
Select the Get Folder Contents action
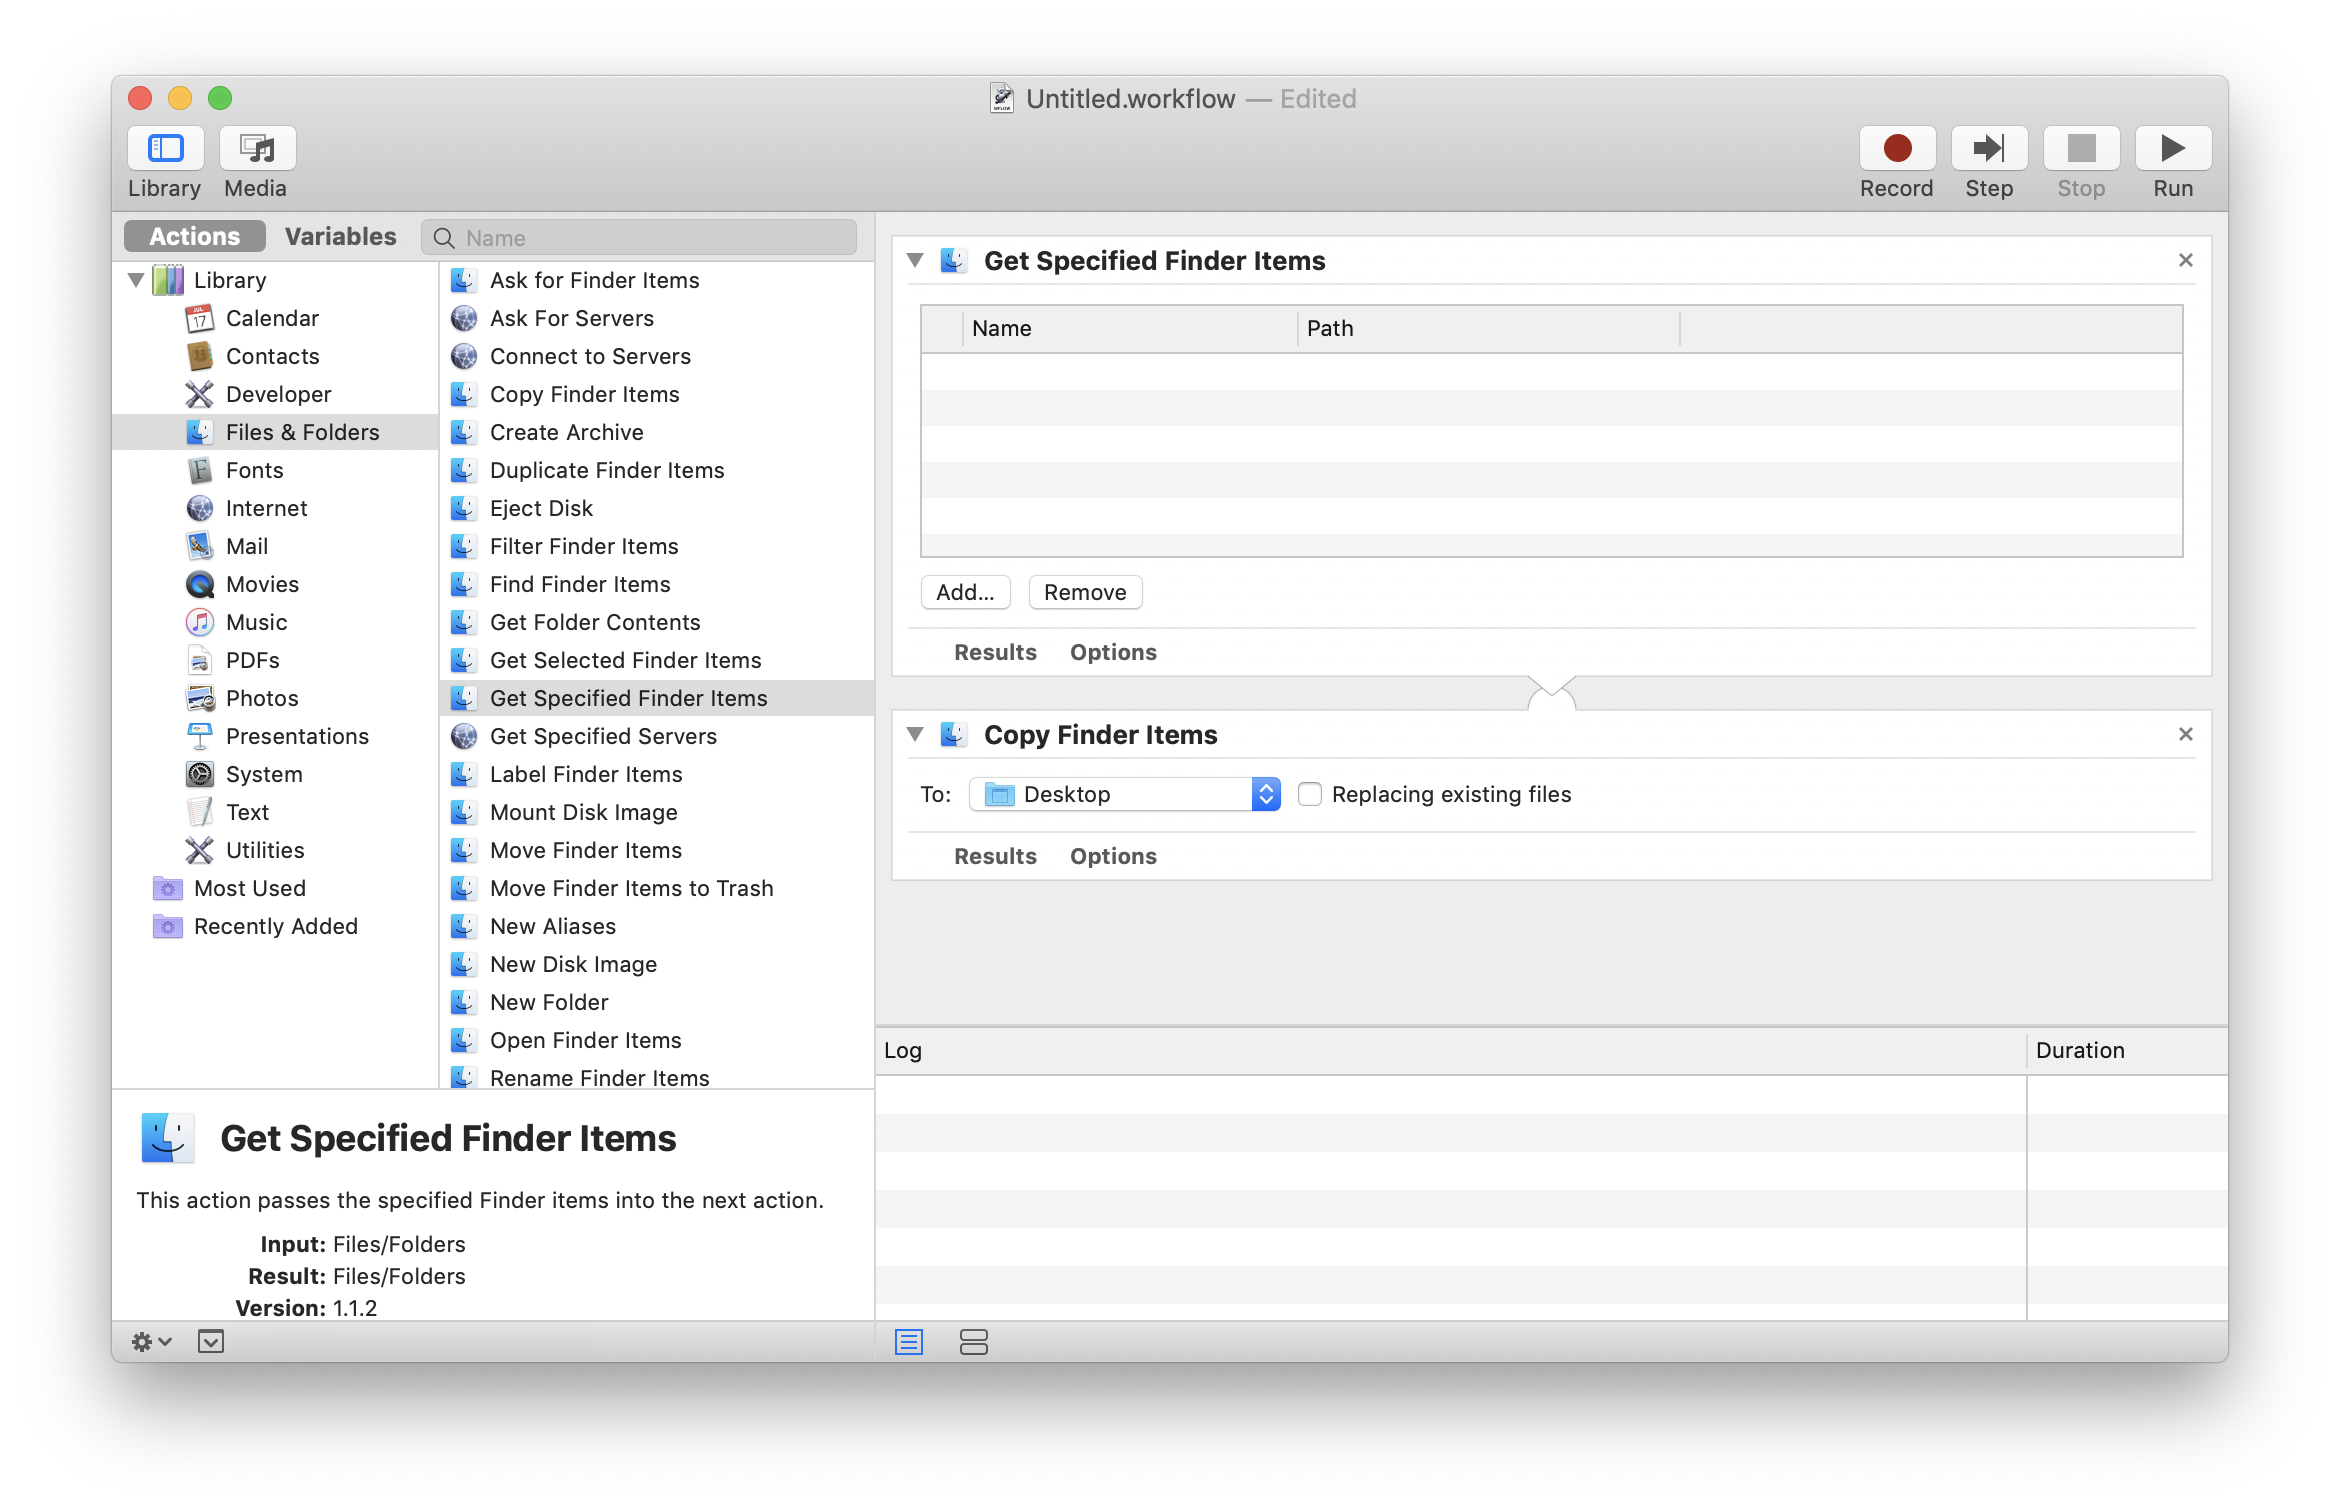(x=657, y=622)
